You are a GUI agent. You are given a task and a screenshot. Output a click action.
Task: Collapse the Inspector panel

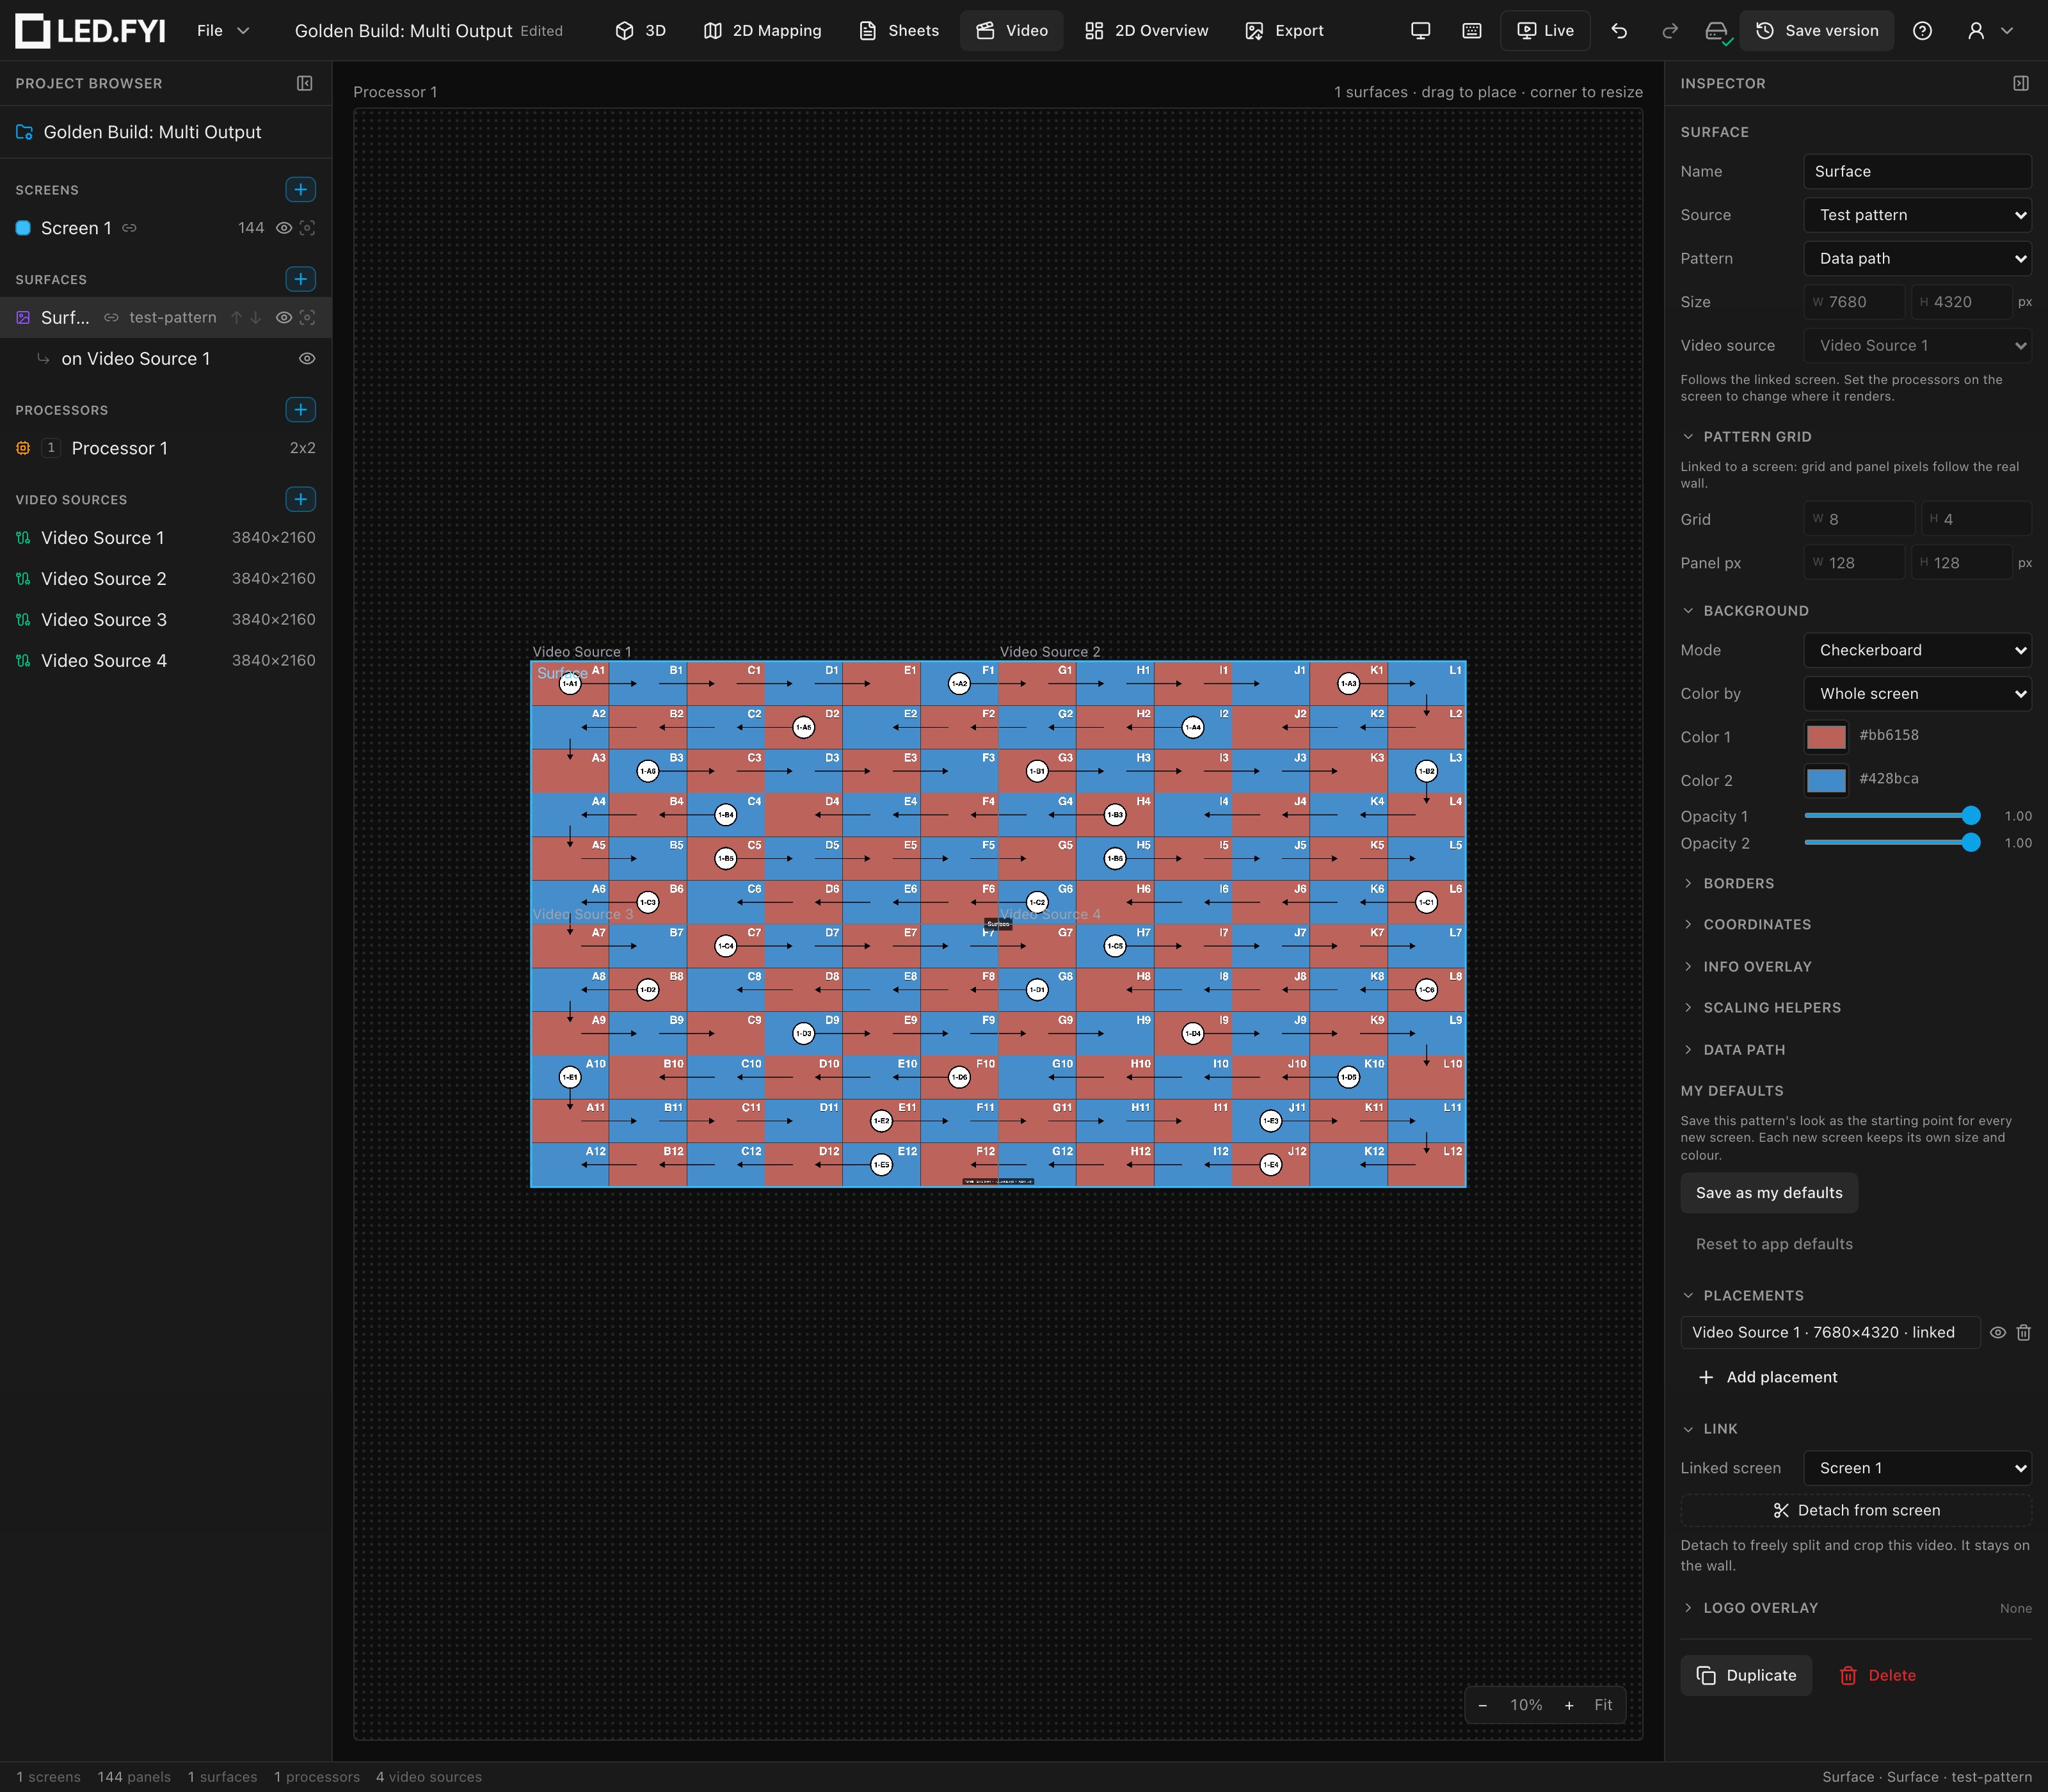tap(2021, 83)
